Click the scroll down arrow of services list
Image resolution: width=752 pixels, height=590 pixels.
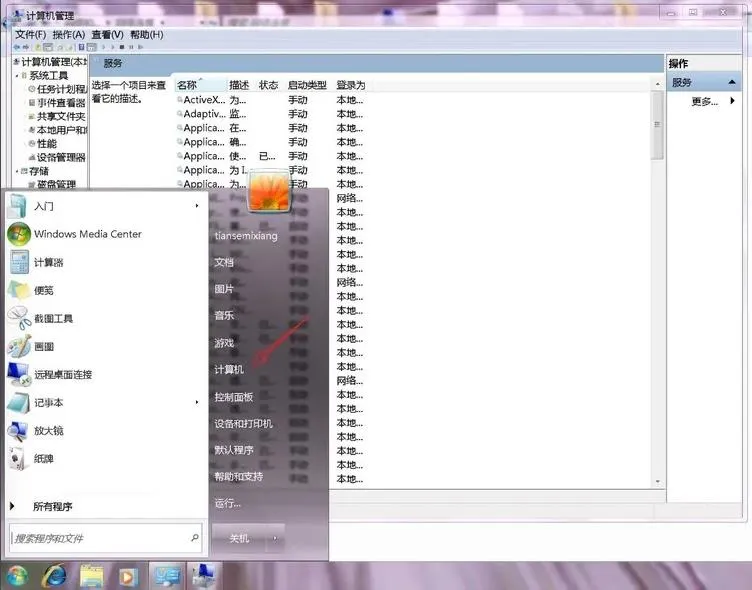pos(658,481)
